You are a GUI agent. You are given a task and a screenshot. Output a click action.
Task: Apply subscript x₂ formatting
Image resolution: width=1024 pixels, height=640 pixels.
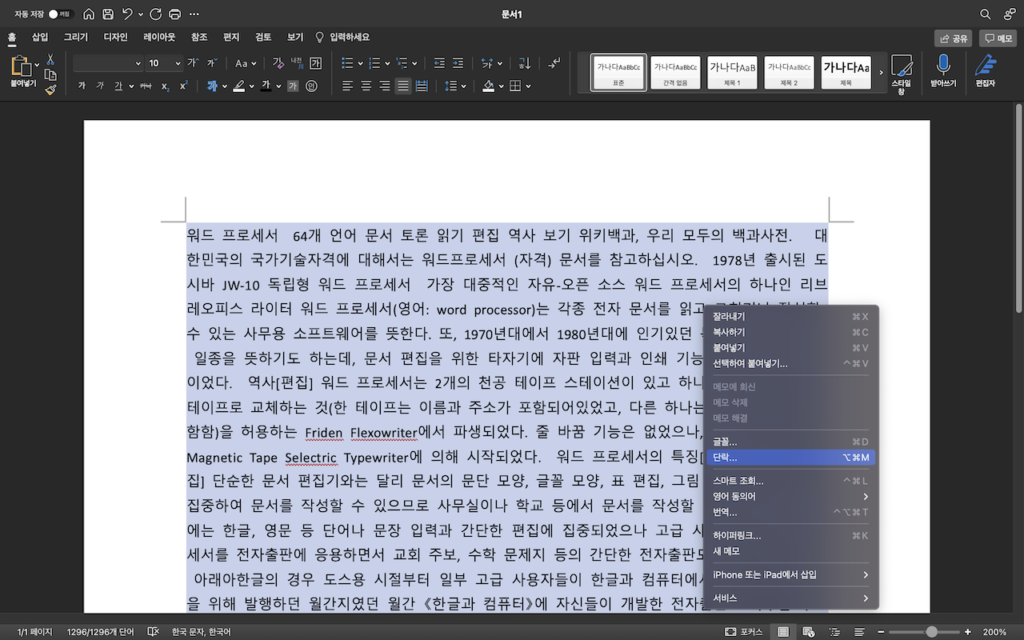coord(165,86)
